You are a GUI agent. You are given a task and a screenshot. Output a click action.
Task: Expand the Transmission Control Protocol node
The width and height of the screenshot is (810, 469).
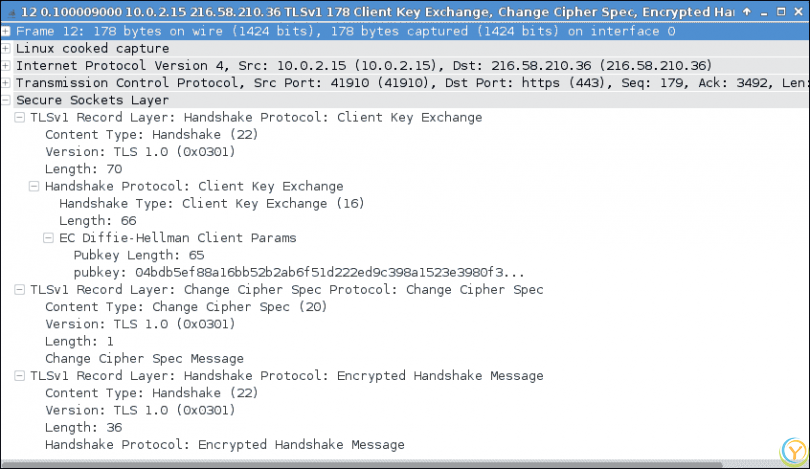tap(6, 83)
